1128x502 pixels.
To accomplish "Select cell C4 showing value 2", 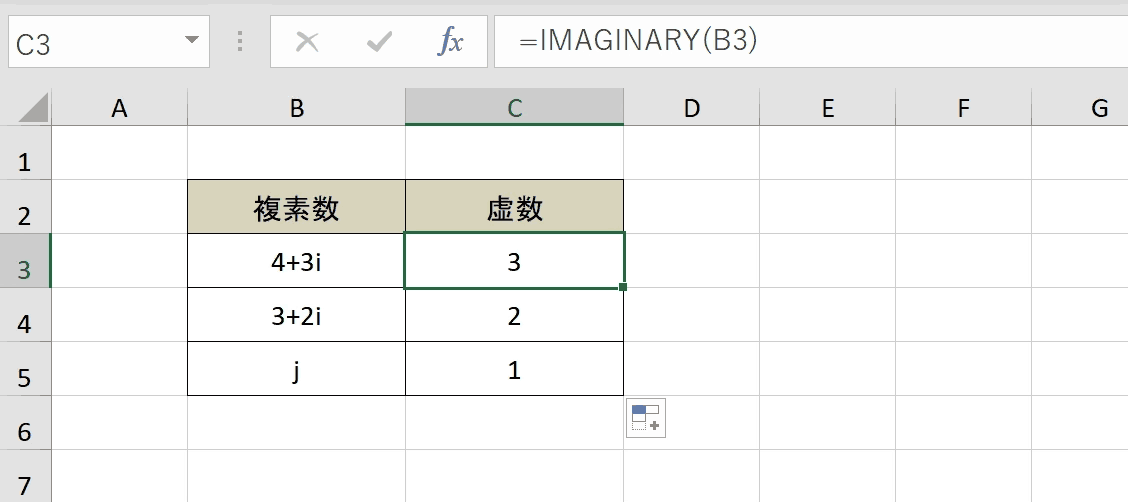I will pyautogui.click(x=514, y=315).
